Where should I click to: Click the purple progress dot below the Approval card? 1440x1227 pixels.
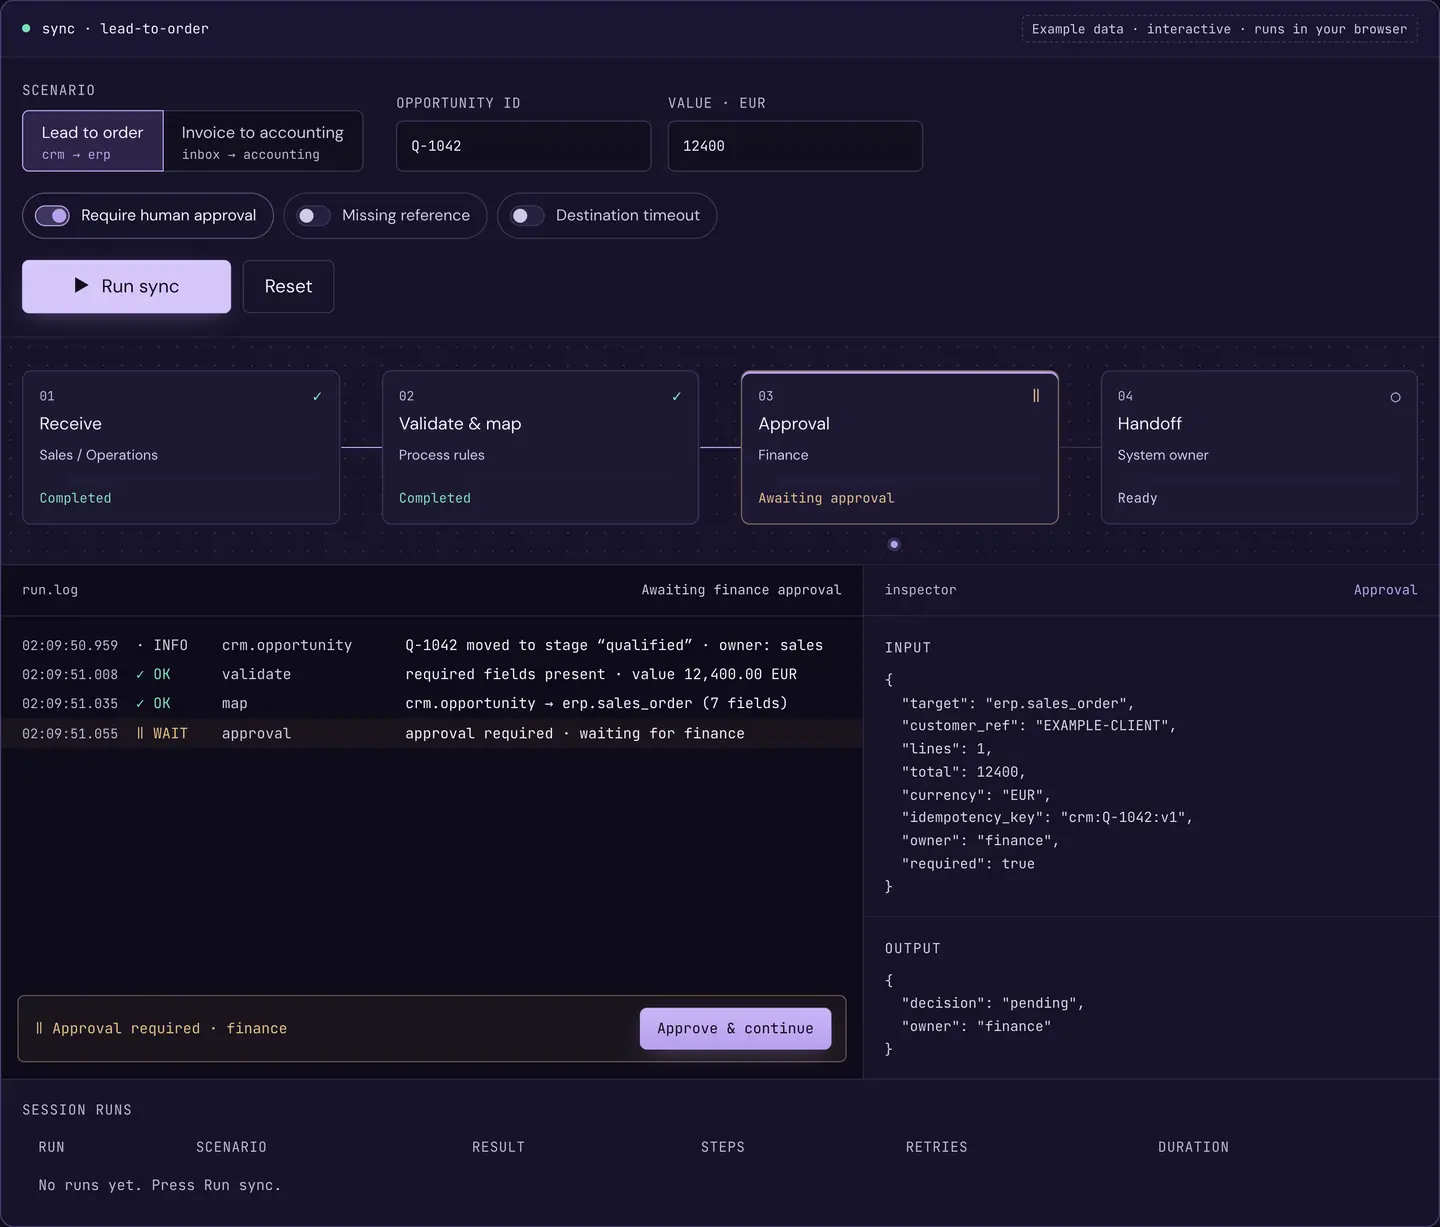[x=894, y=545]
